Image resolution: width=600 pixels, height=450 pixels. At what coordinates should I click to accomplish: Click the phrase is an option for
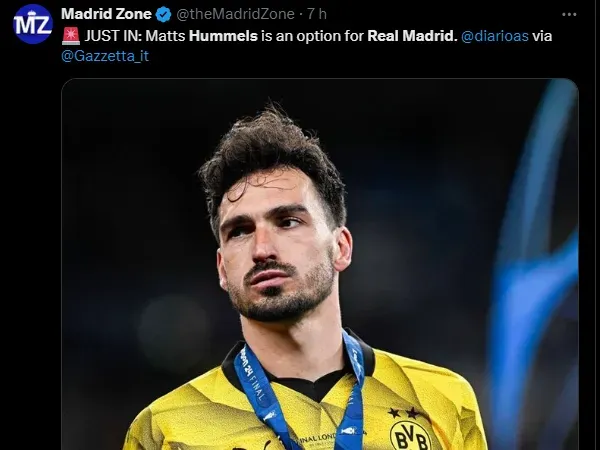(312, 36)
